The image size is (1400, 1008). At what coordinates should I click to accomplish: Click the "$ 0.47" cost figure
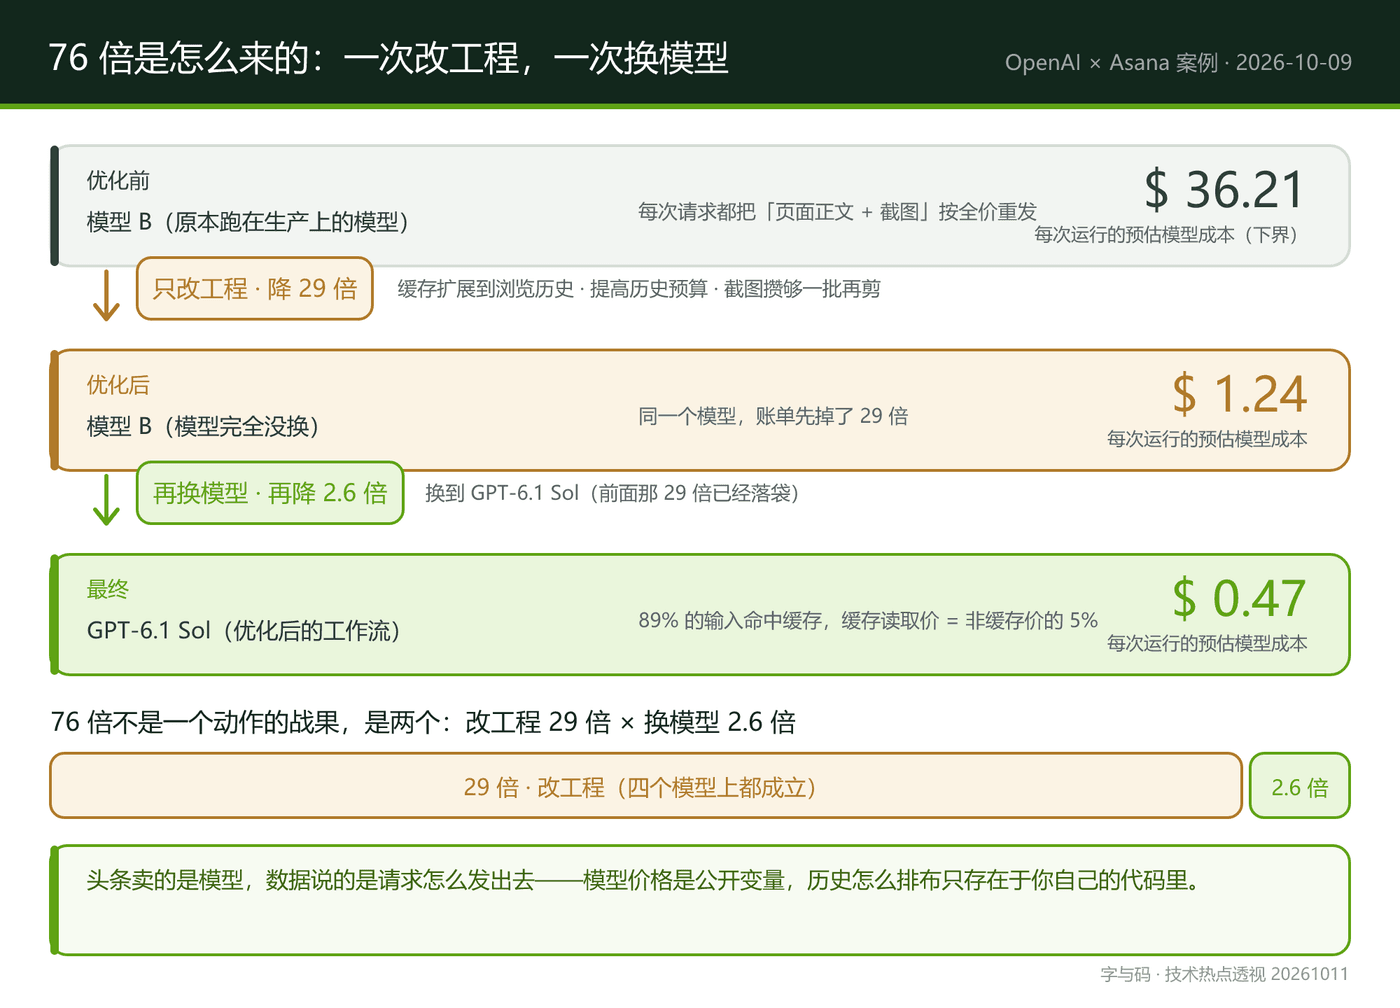pos(1239,598)
